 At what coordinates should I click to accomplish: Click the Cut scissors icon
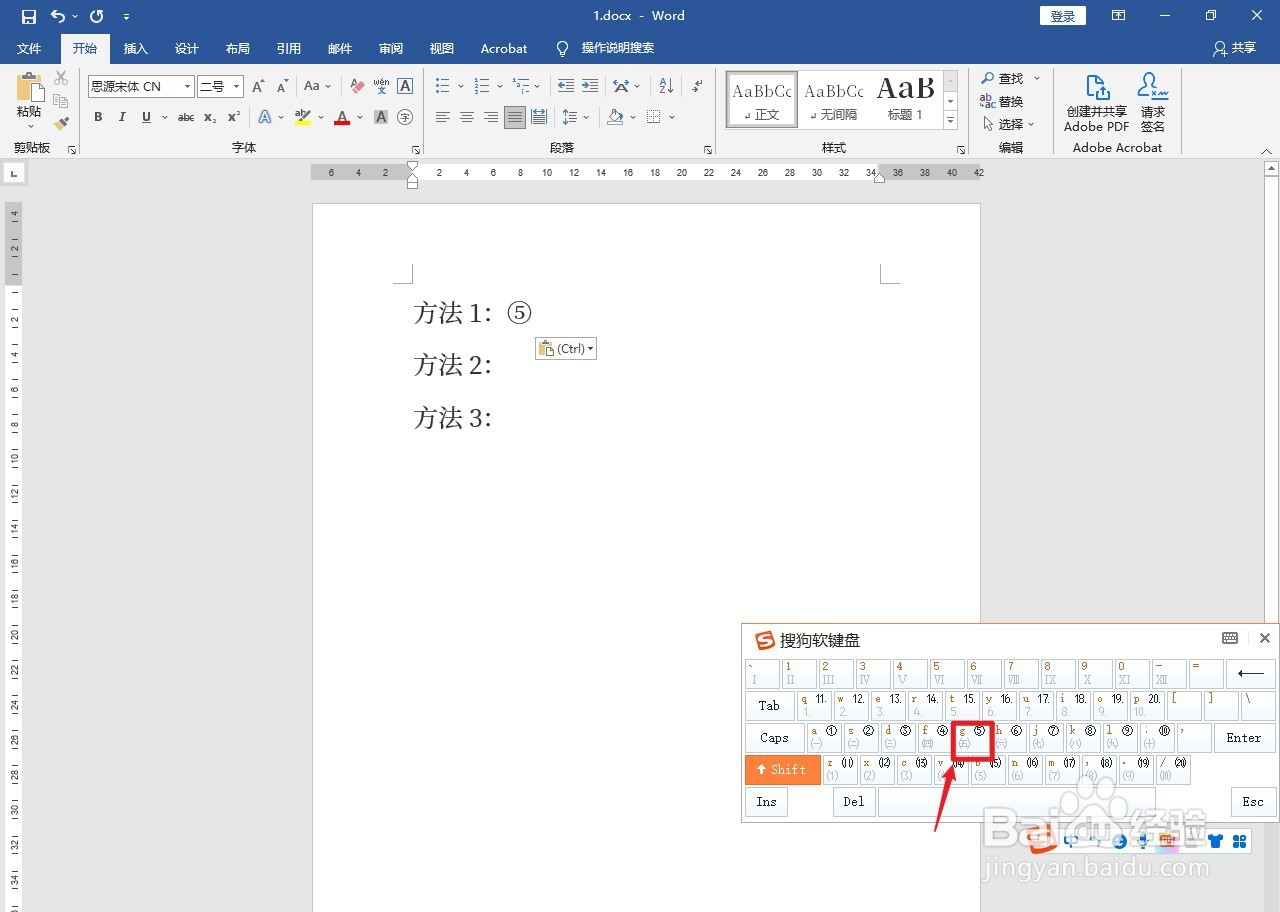pos(61,78)
